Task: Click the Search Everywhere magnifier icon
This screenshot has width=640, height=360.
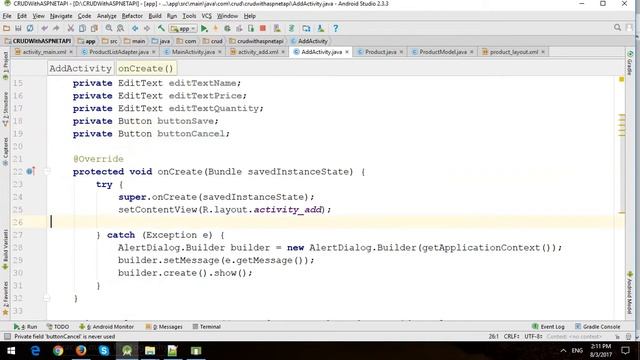Action: 617,28
